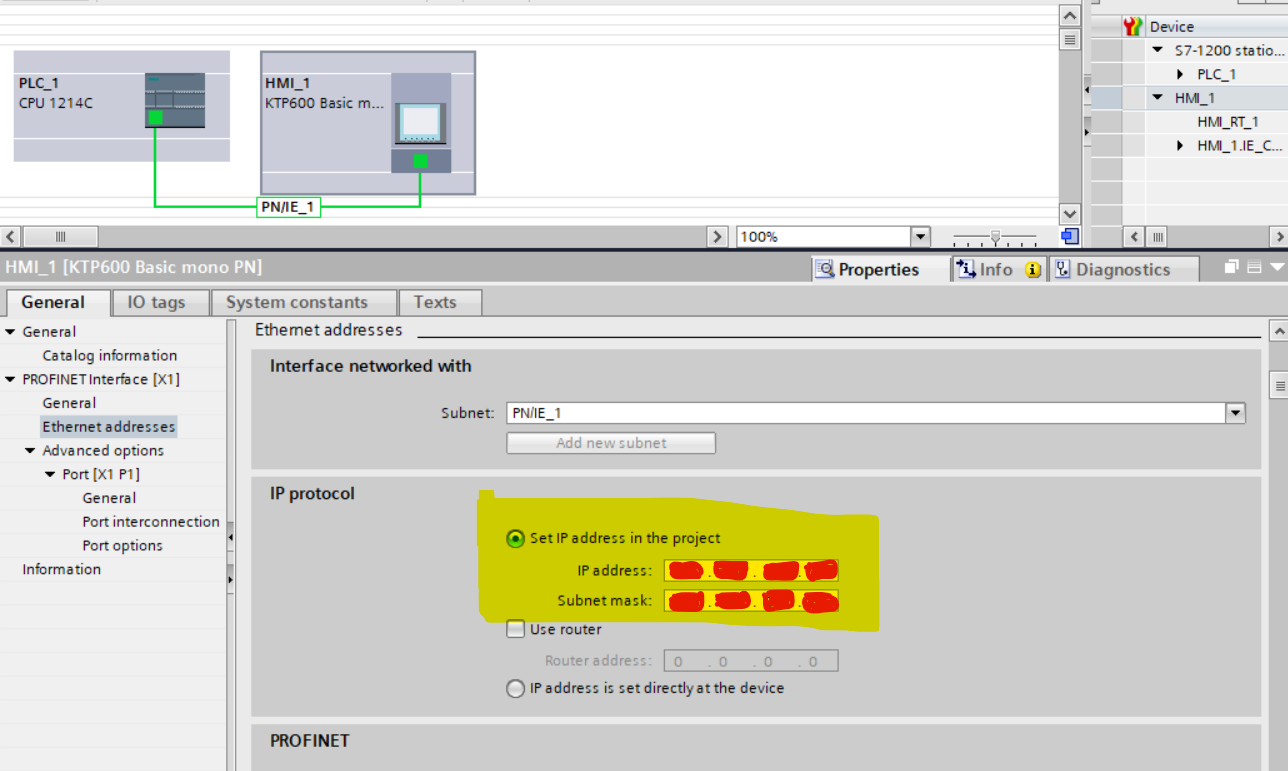This screenshot has height=771, width=1288.
Task: Click the Info tab's arrow-i icon
Action: [965, 269]
